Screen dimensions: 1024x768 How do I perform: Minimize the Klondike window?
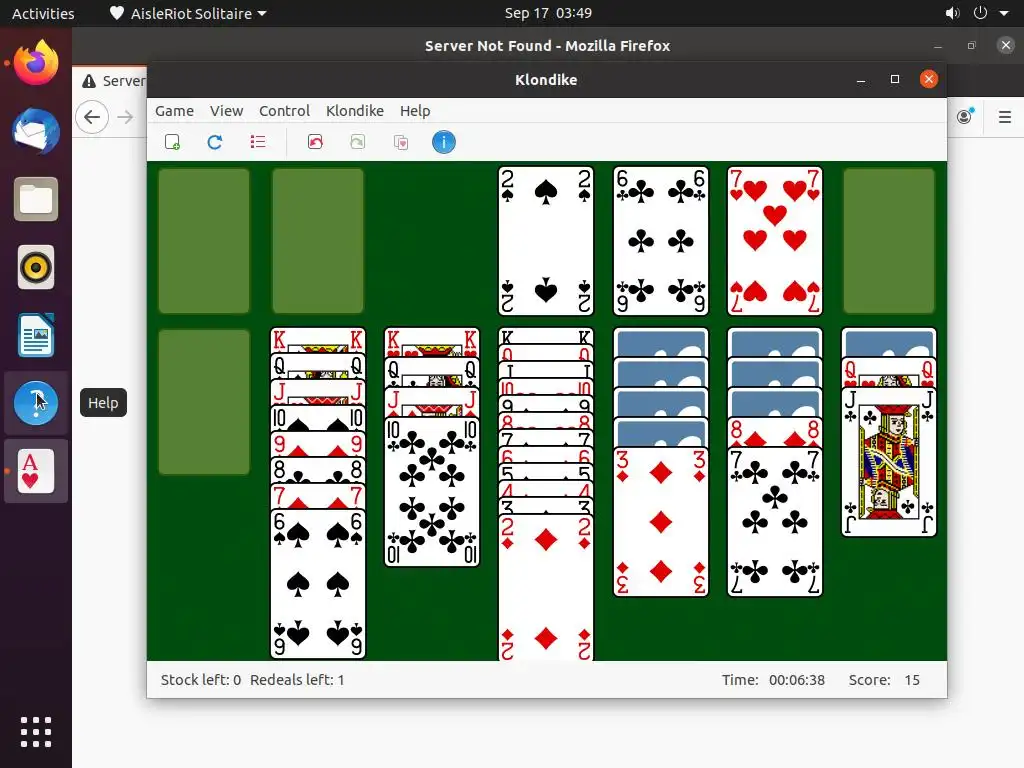tap(861, 80)
